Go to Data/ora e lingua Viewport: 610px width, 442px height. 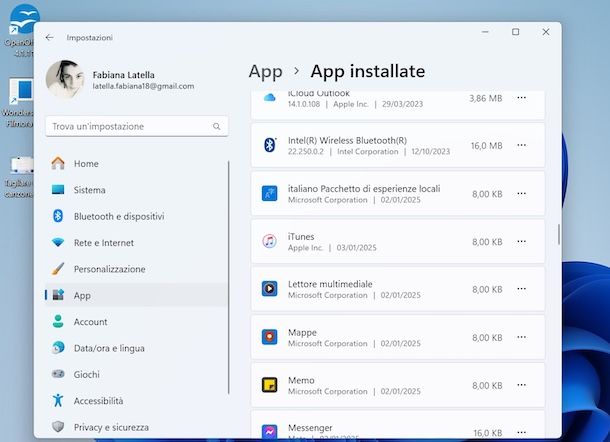tap(136, 348)
